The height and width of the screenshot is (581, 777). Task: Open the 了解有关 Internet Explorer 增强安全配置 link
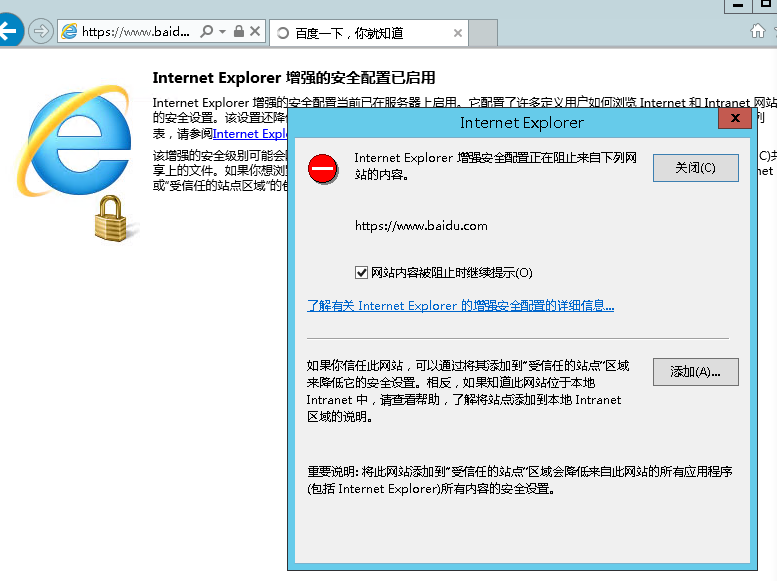coord(460,306)
